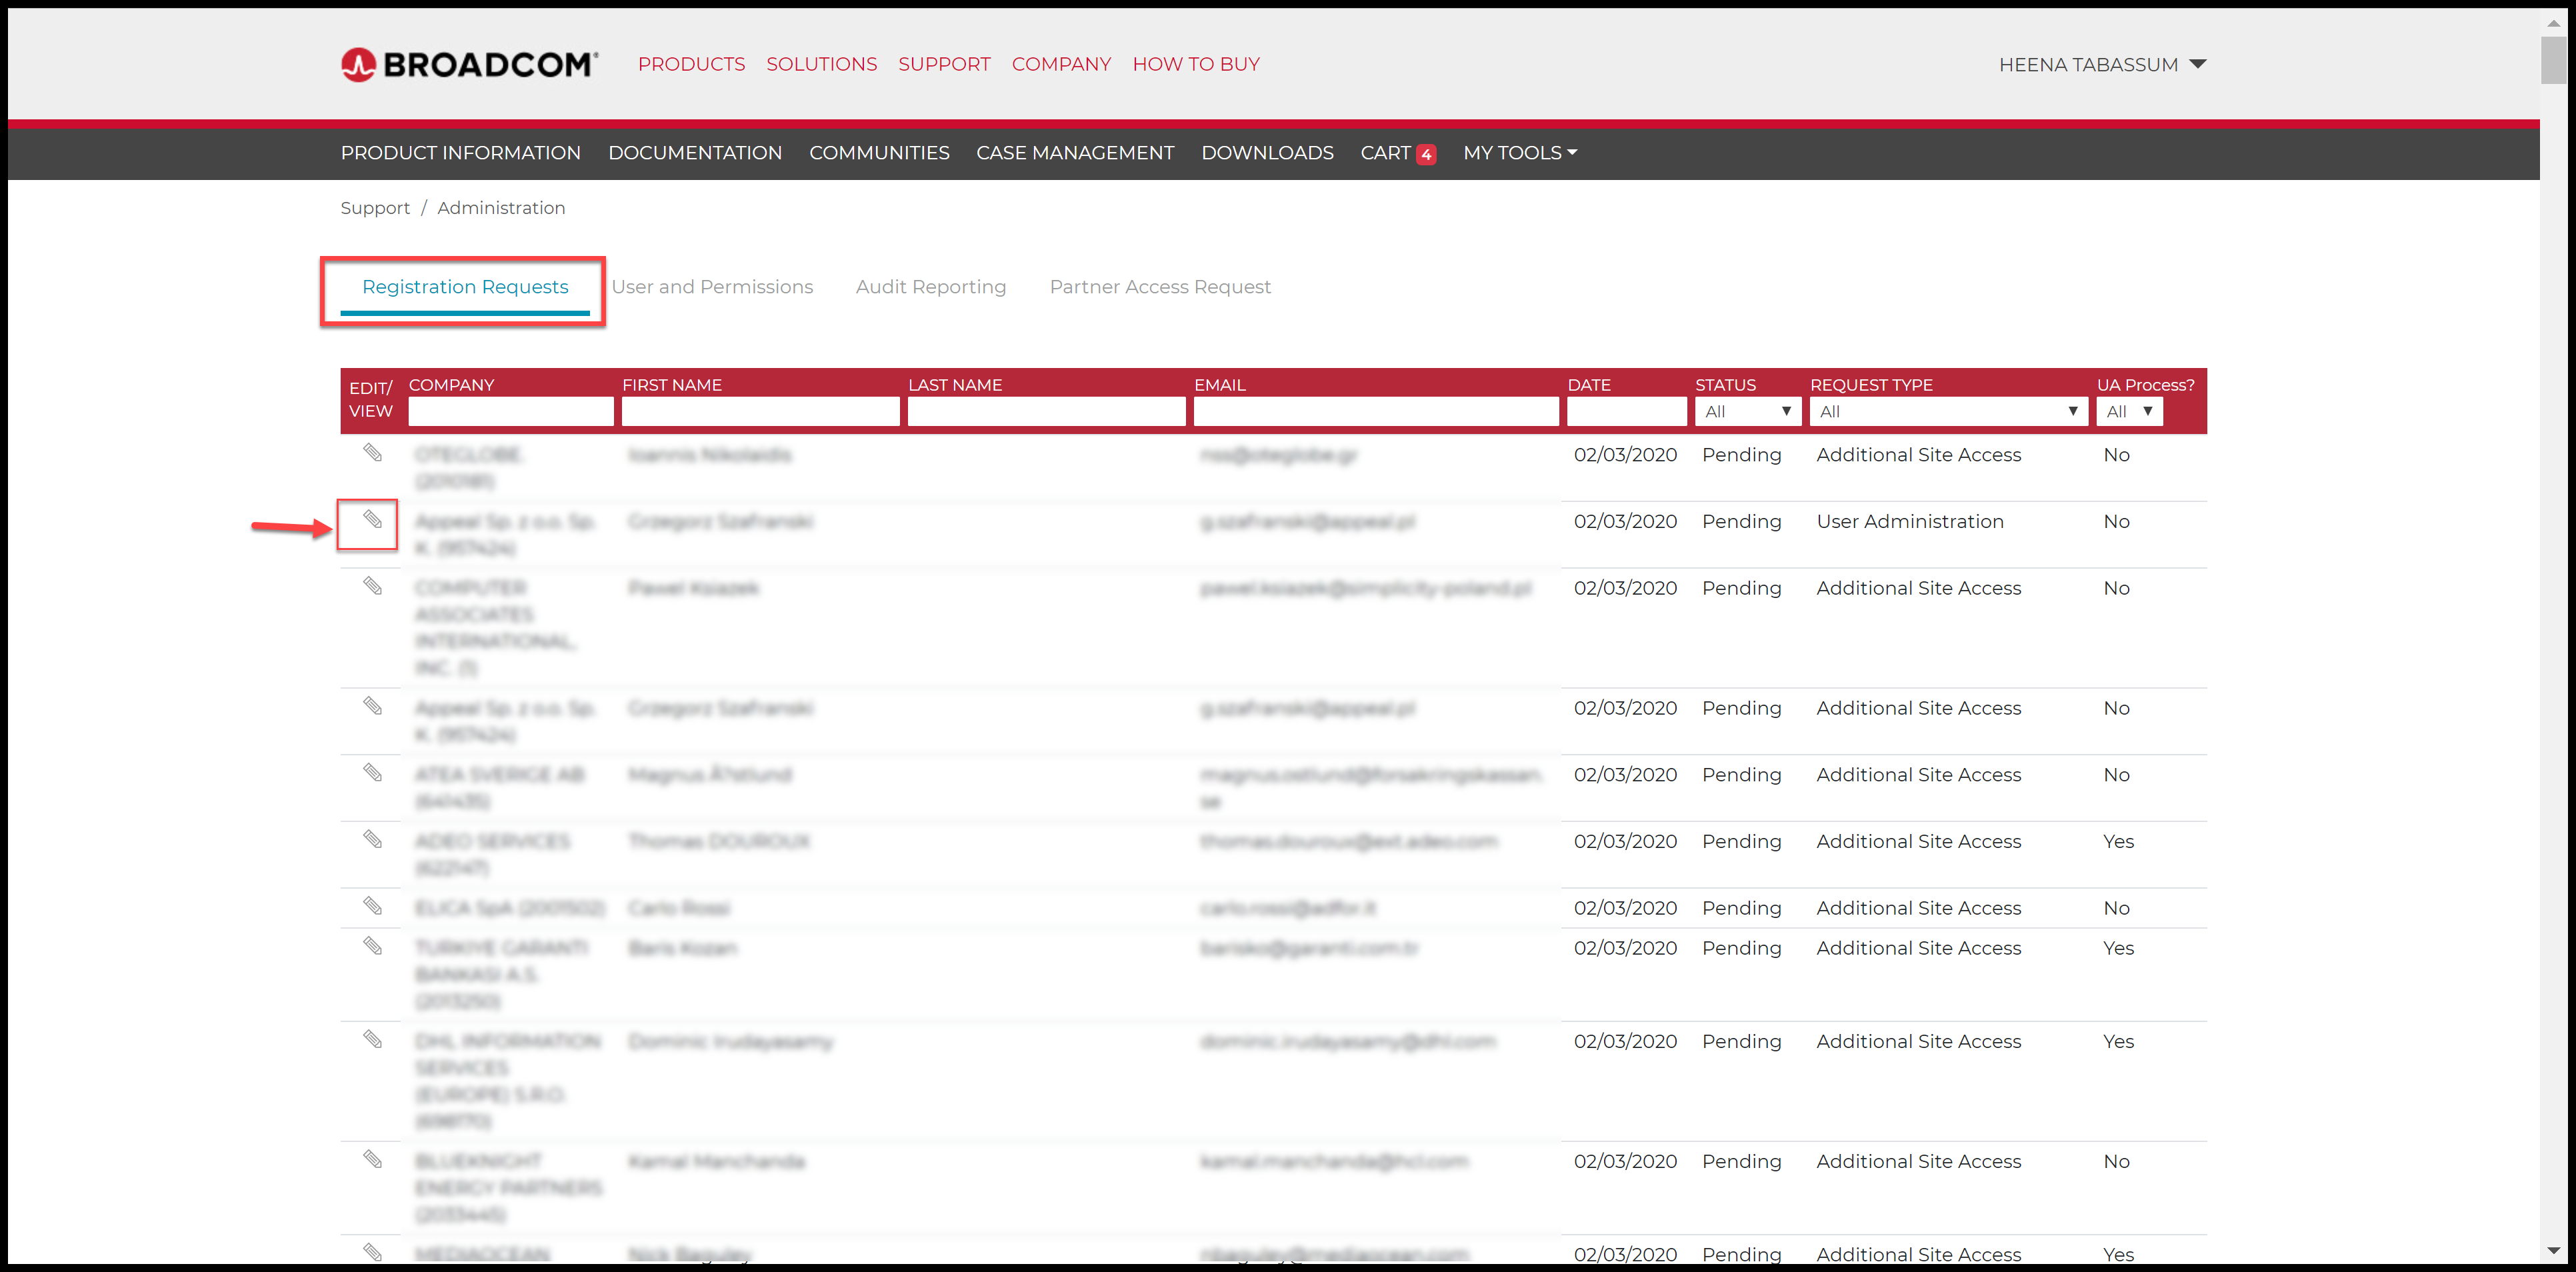Expand the MY TOOLS menu

coord(1519,153)
